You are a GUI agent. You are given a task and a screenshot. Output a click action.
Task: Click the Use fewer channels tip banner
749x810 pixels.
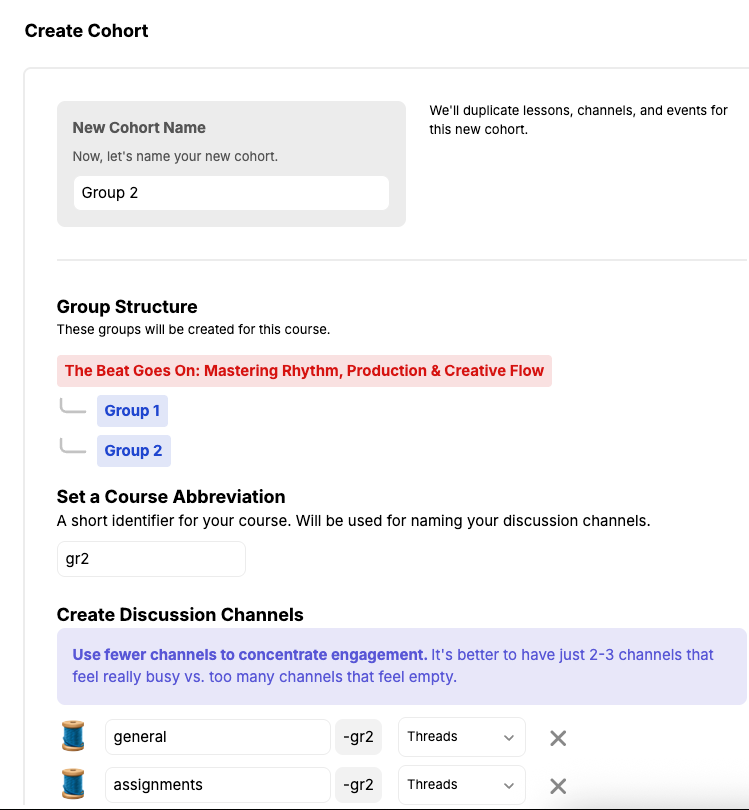(401, 666)
